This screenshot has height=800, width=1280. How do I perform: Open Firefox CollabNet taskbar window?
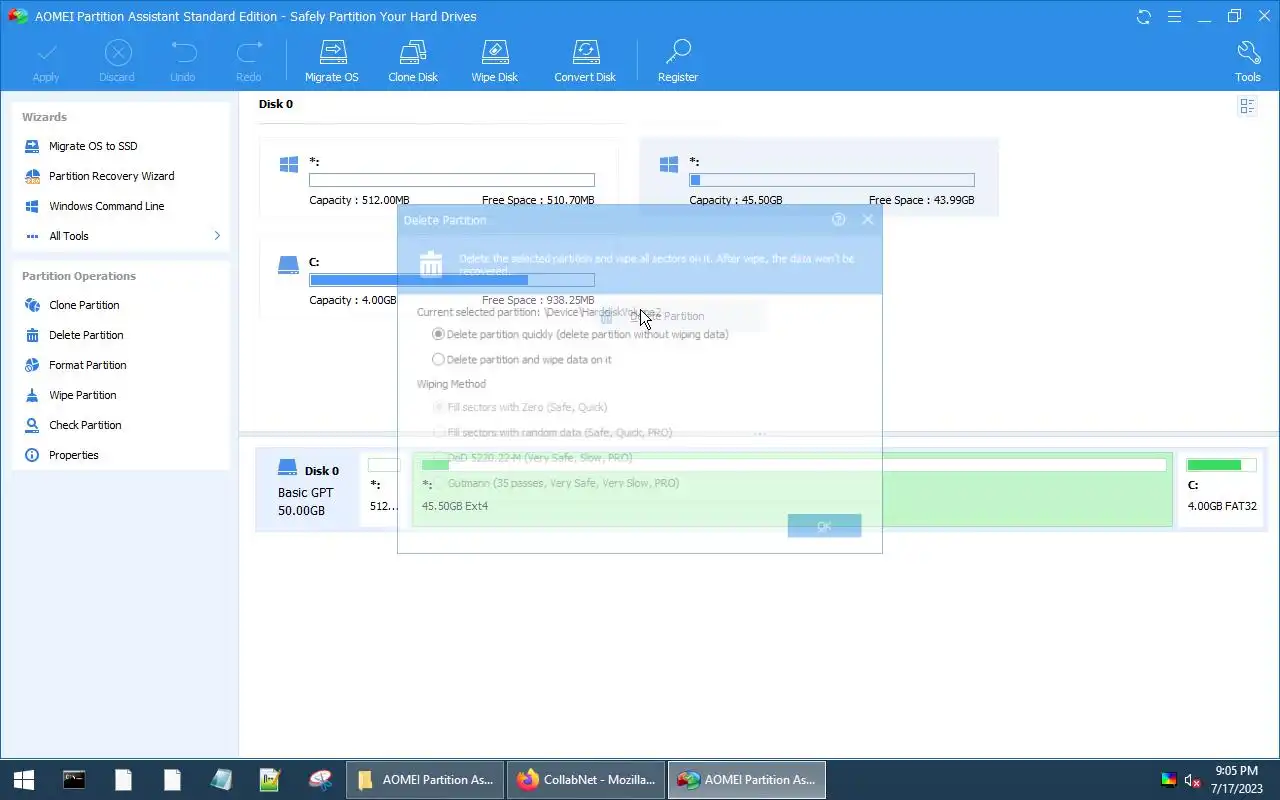coord(587,780)
